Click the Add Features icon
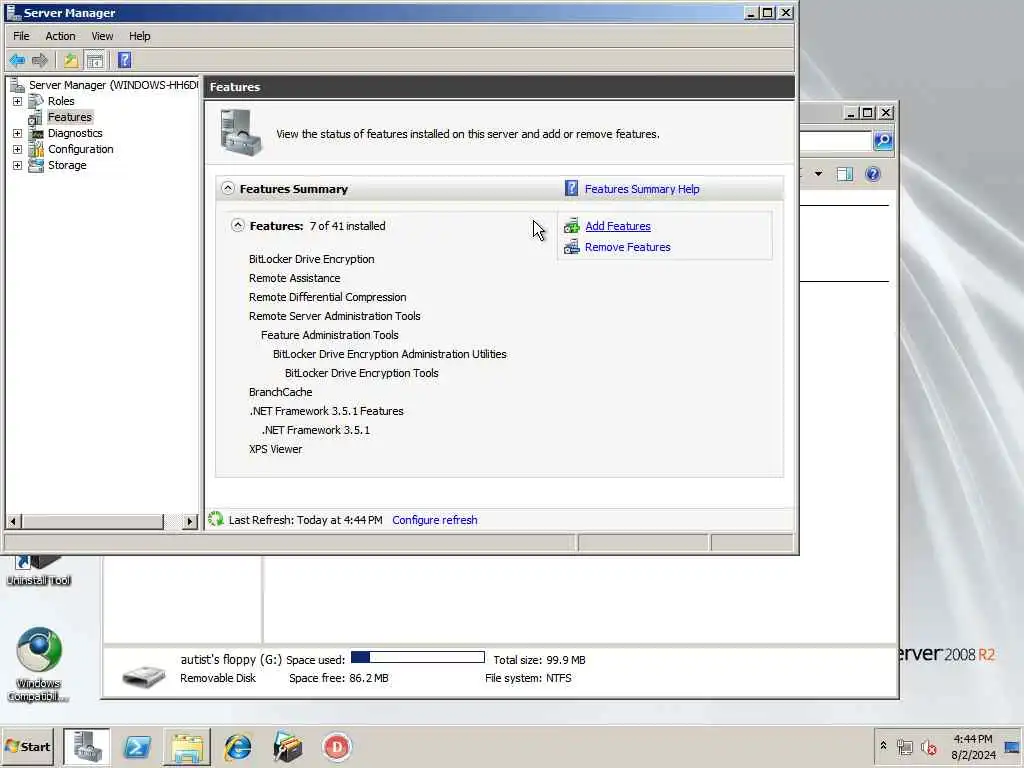 pos(571,226)
